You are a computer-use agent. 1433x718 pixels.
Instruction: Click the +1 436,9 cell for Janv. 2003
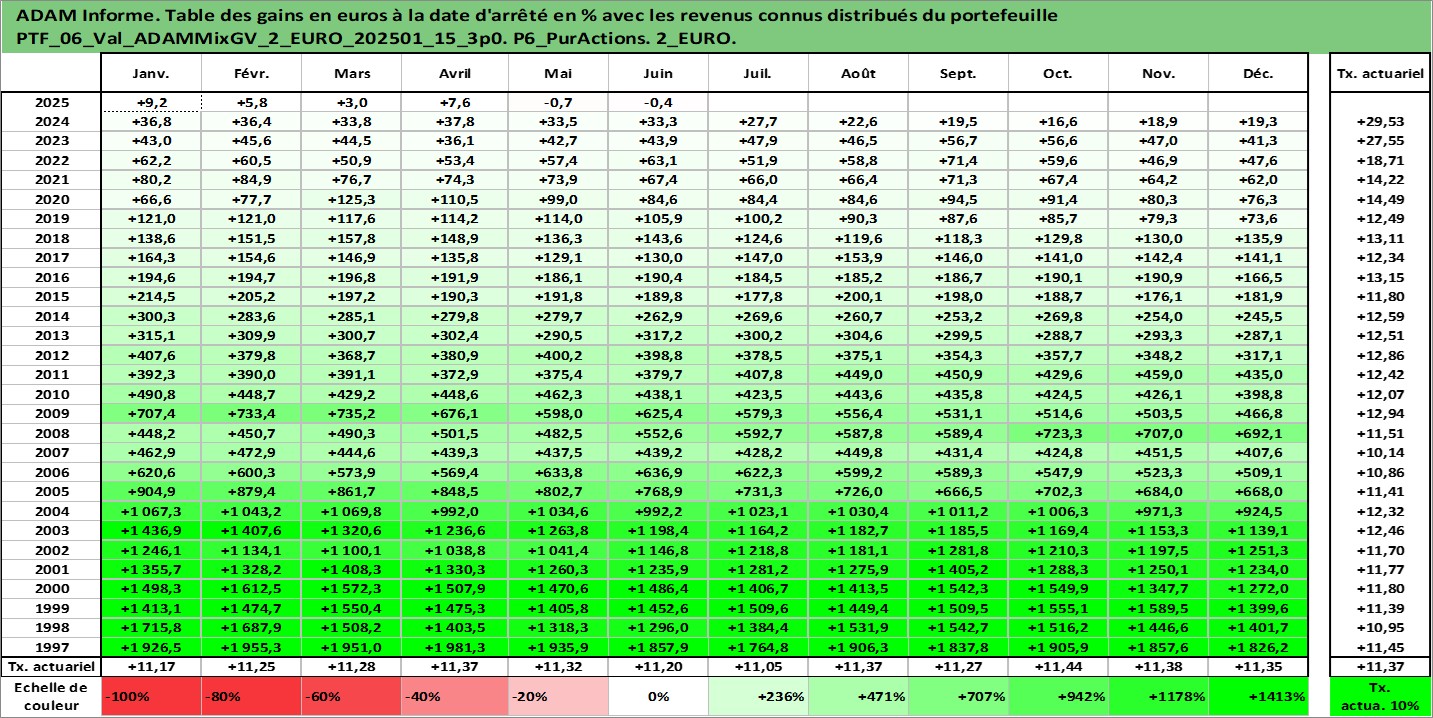pos(151,530)
